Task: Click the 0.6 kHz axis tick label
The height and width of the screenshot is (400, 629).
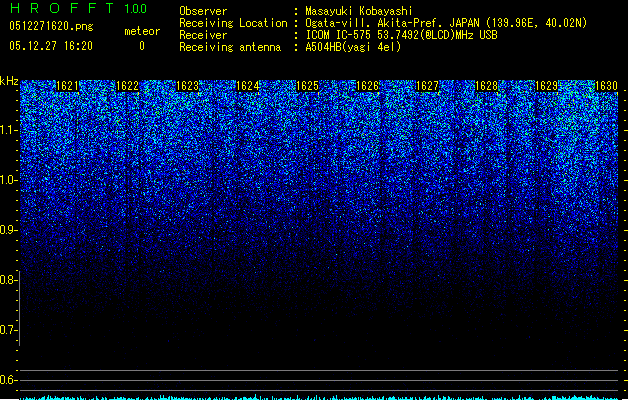Action: point(8,380)
